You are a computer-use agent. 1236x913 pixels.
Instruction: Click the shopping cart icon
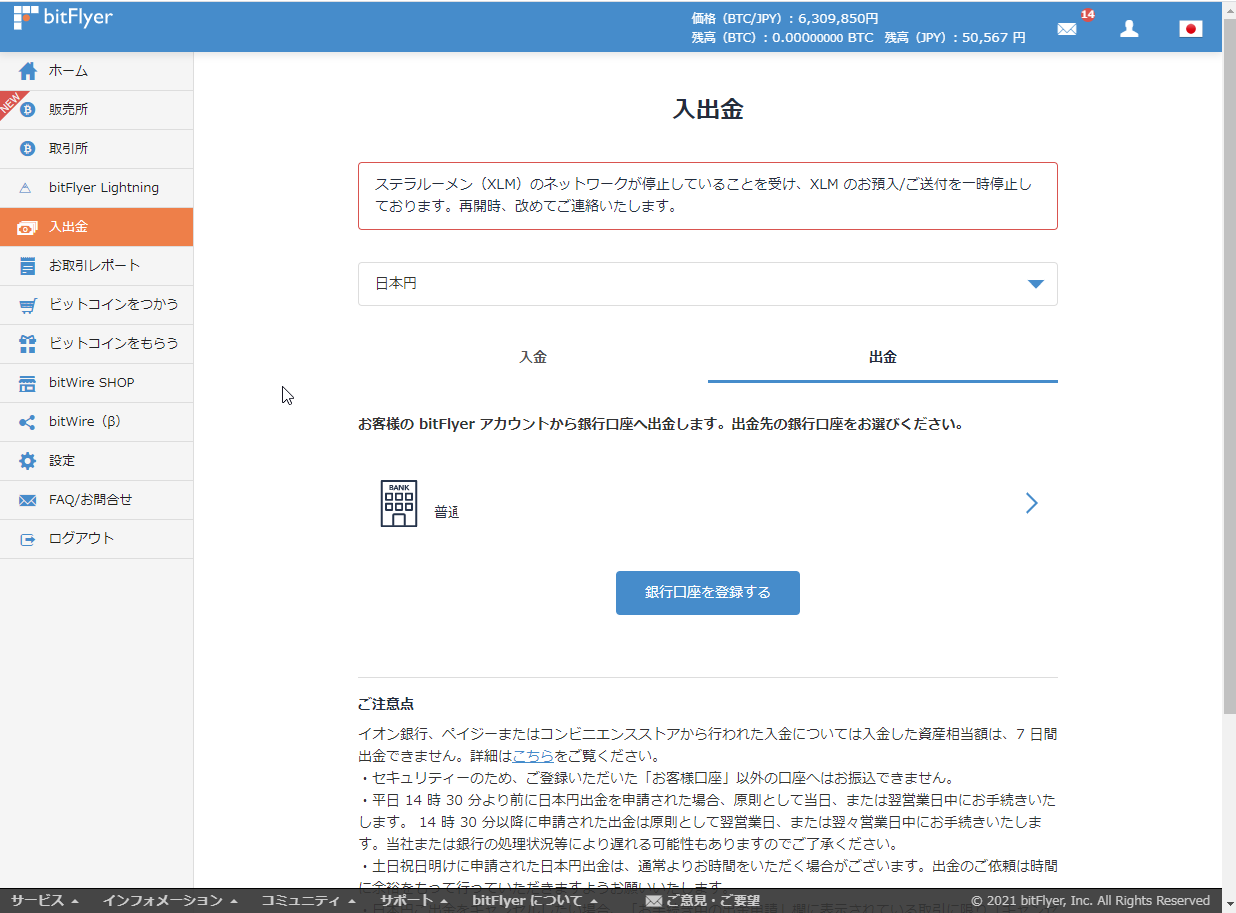click(x=28, y=305)
